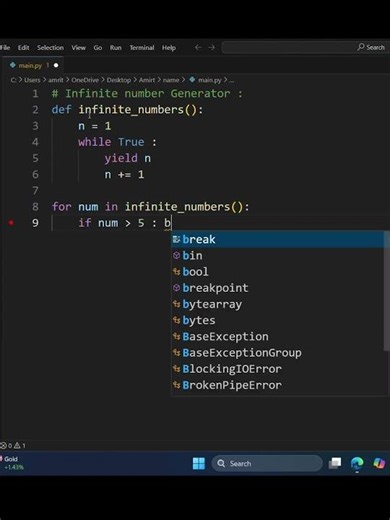Screen dimensions: 390x520
Task: Click the function icon beside breakpoint
Action: [177, 288]
